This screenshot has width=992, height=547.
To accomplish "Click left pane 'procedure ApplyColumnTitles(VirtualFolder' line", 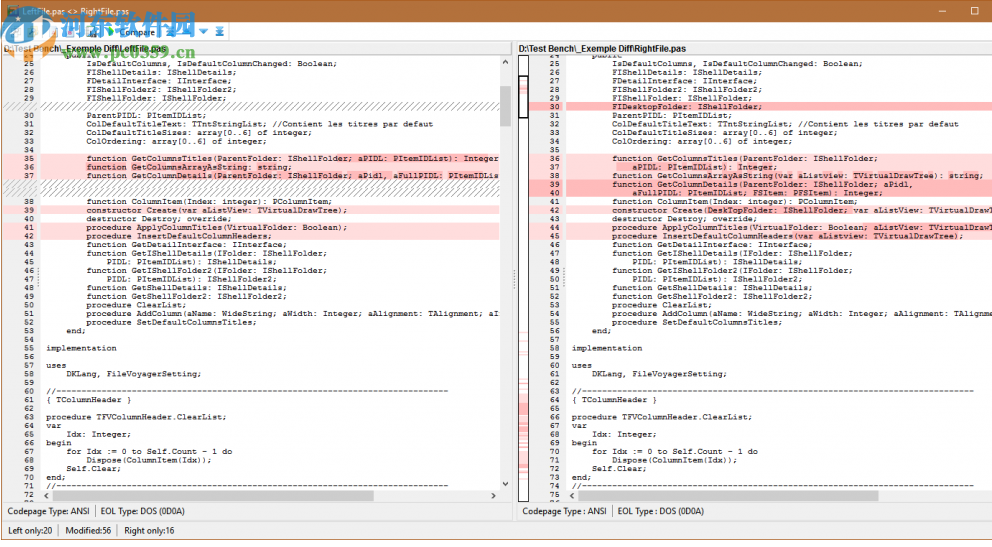I will click(216, 228).
